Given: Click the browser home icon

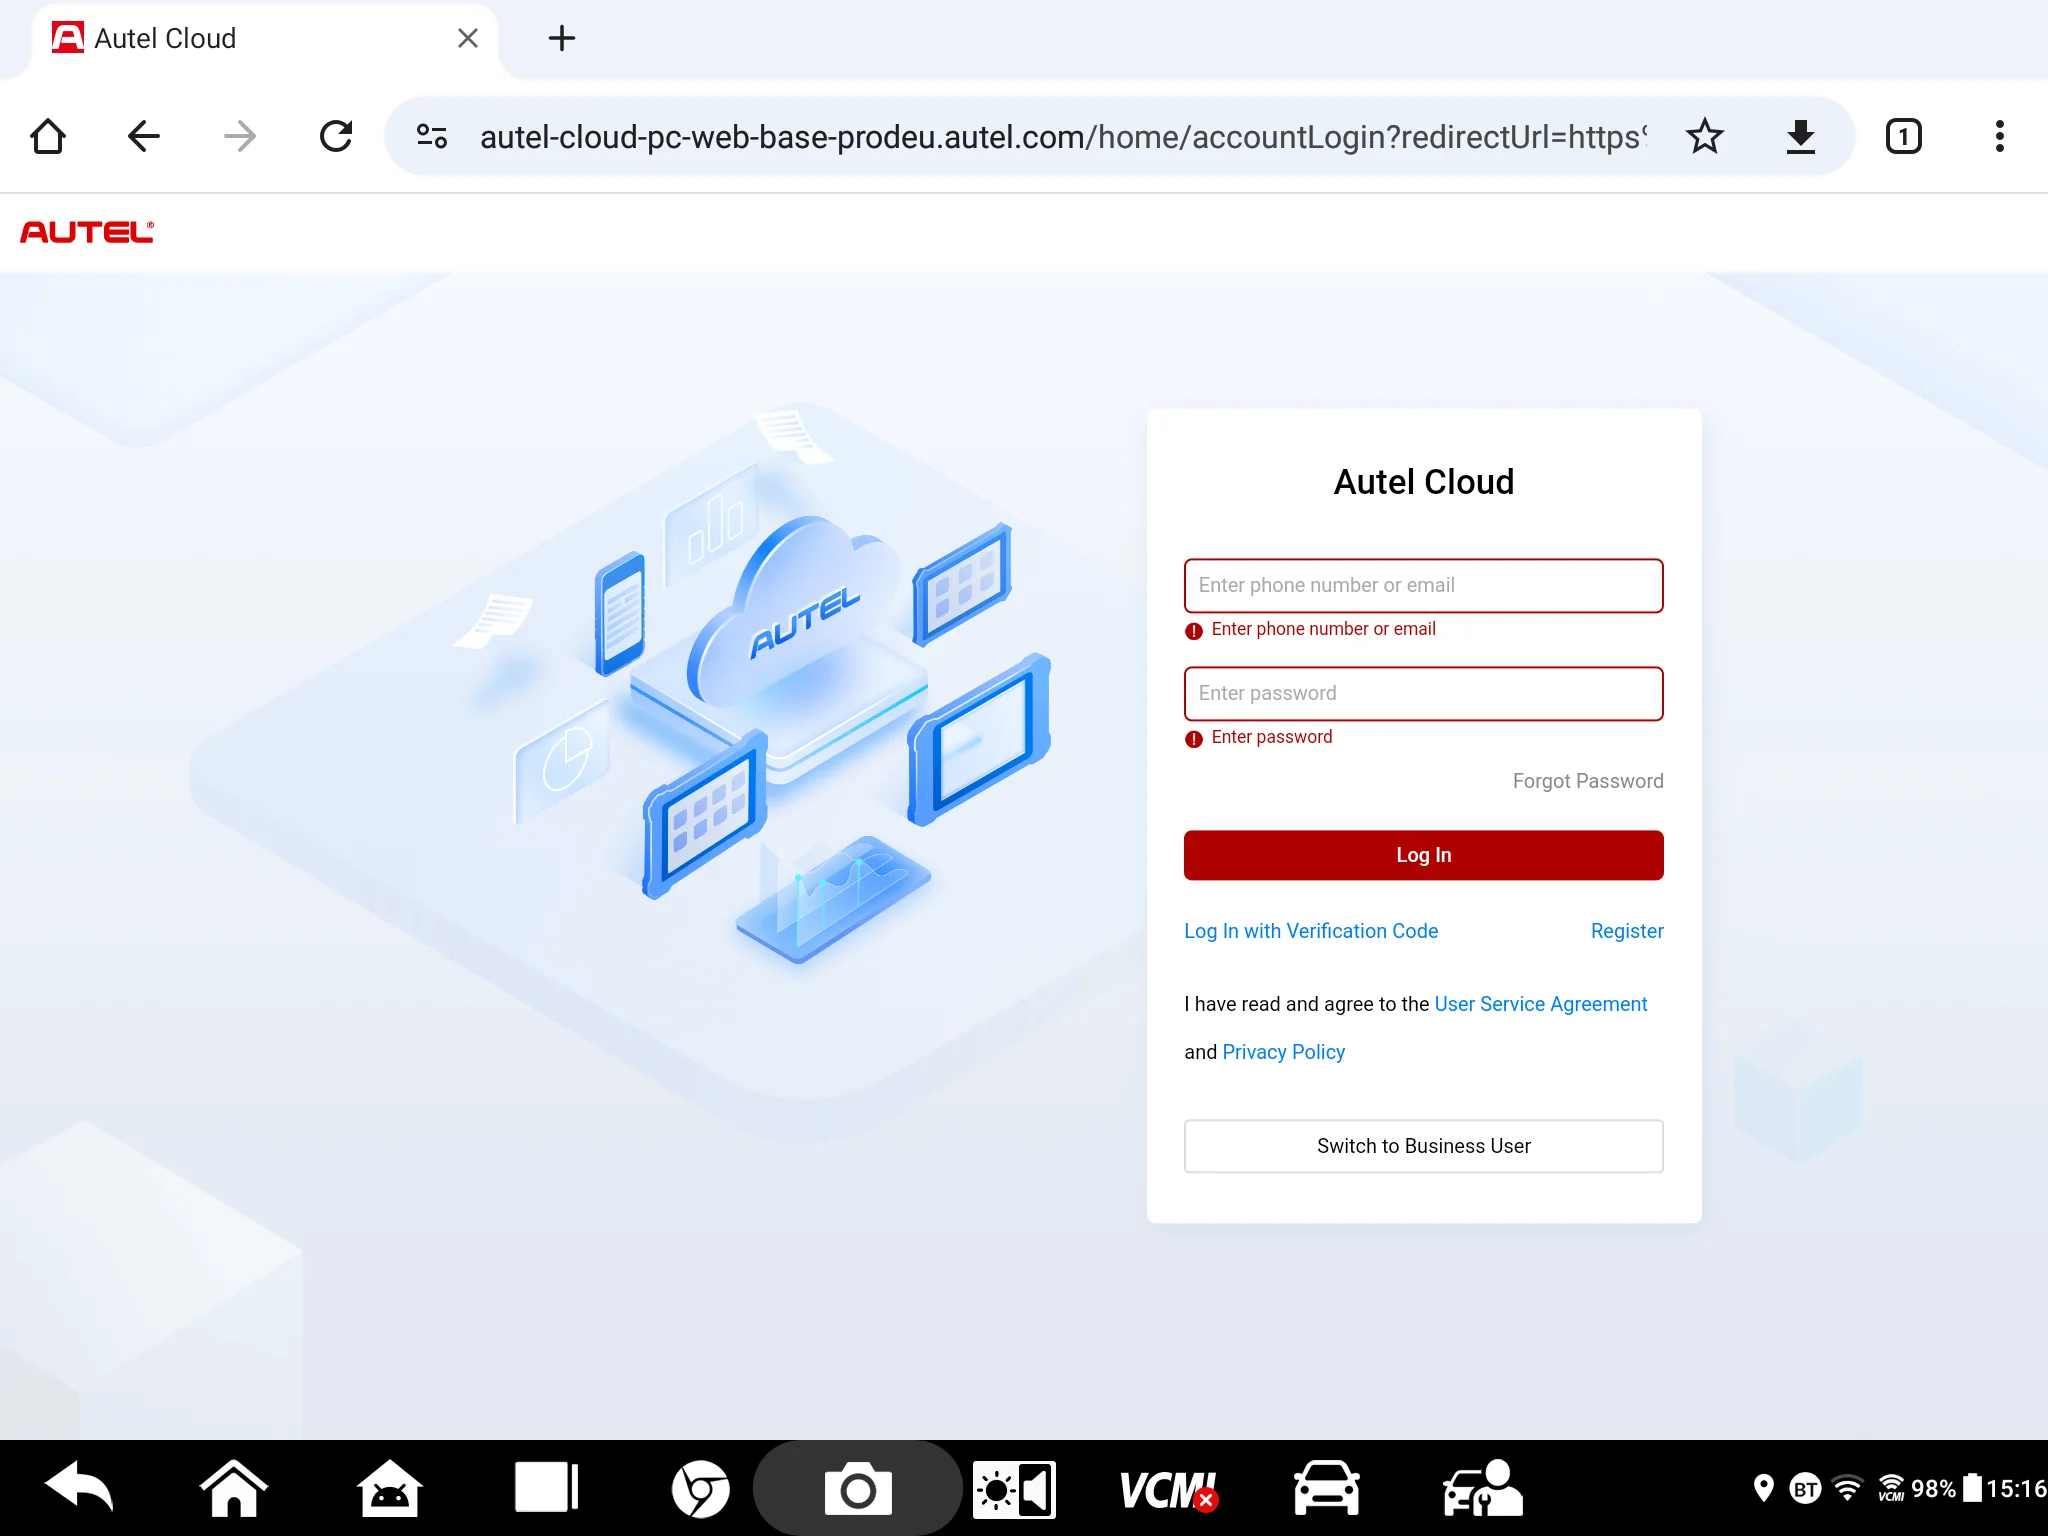Looking at the screenshot, I should click(x=48, y=136).
